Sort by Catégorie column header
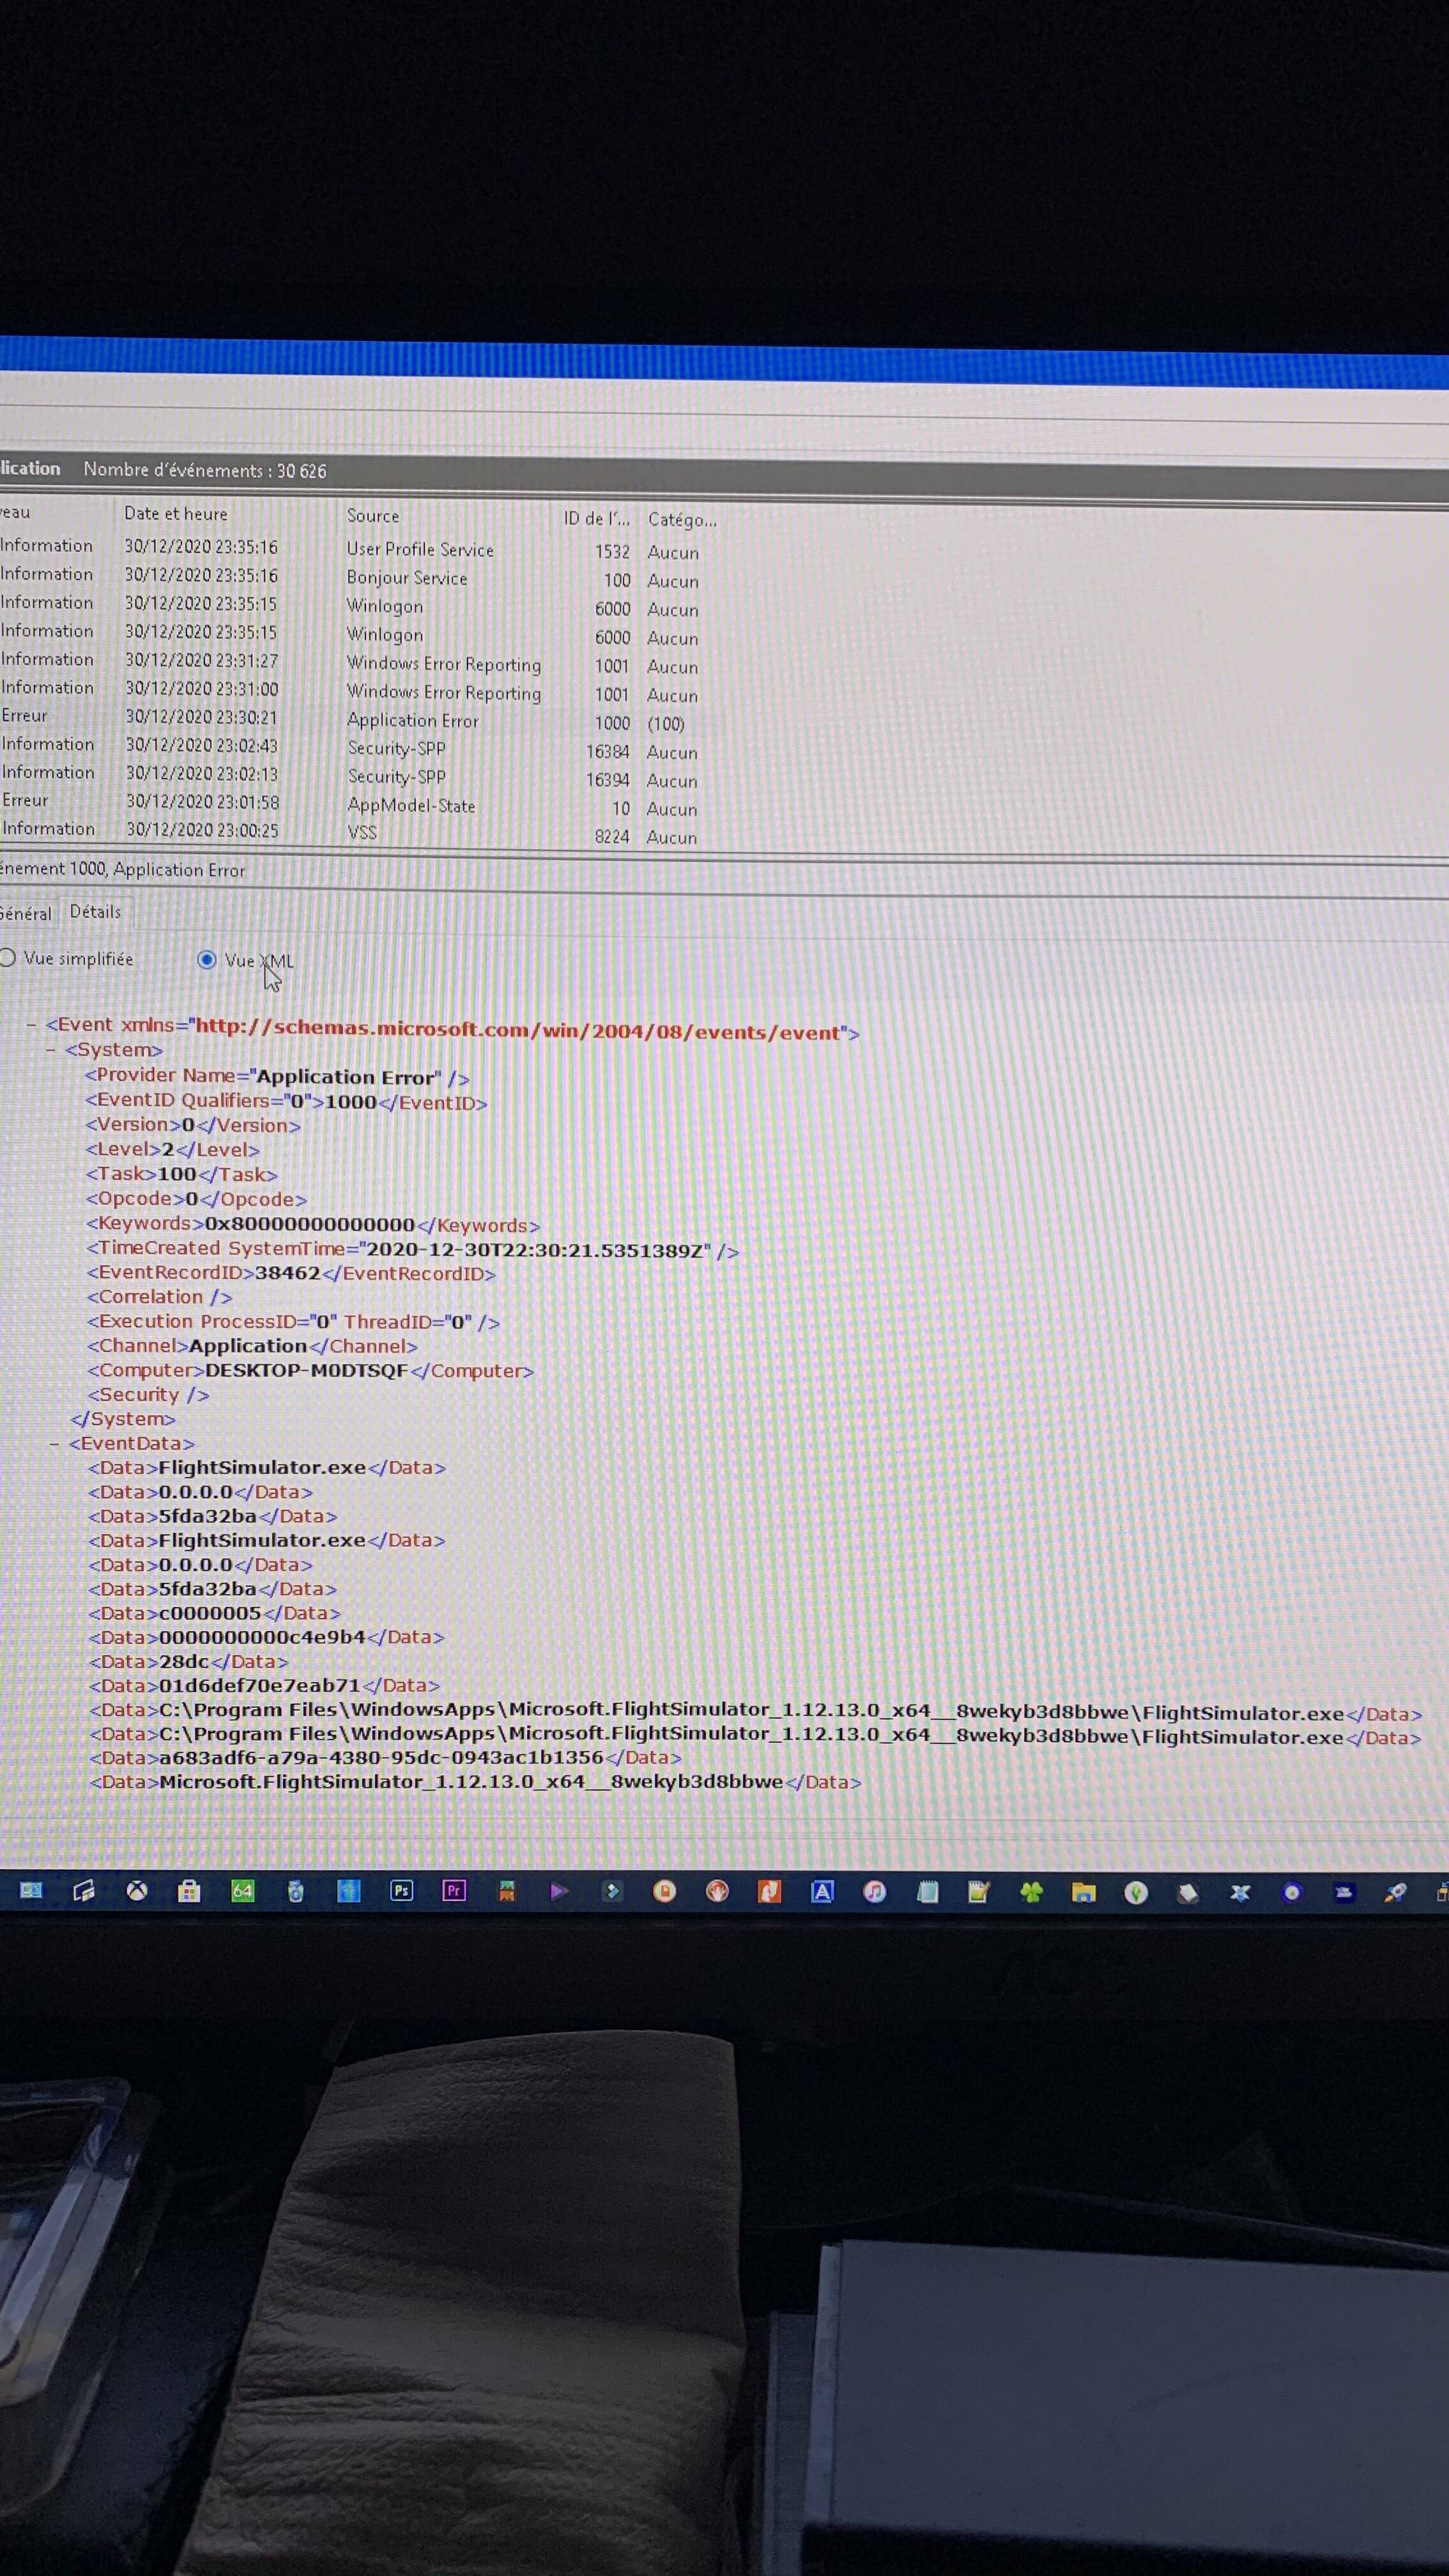 (682, 520)
